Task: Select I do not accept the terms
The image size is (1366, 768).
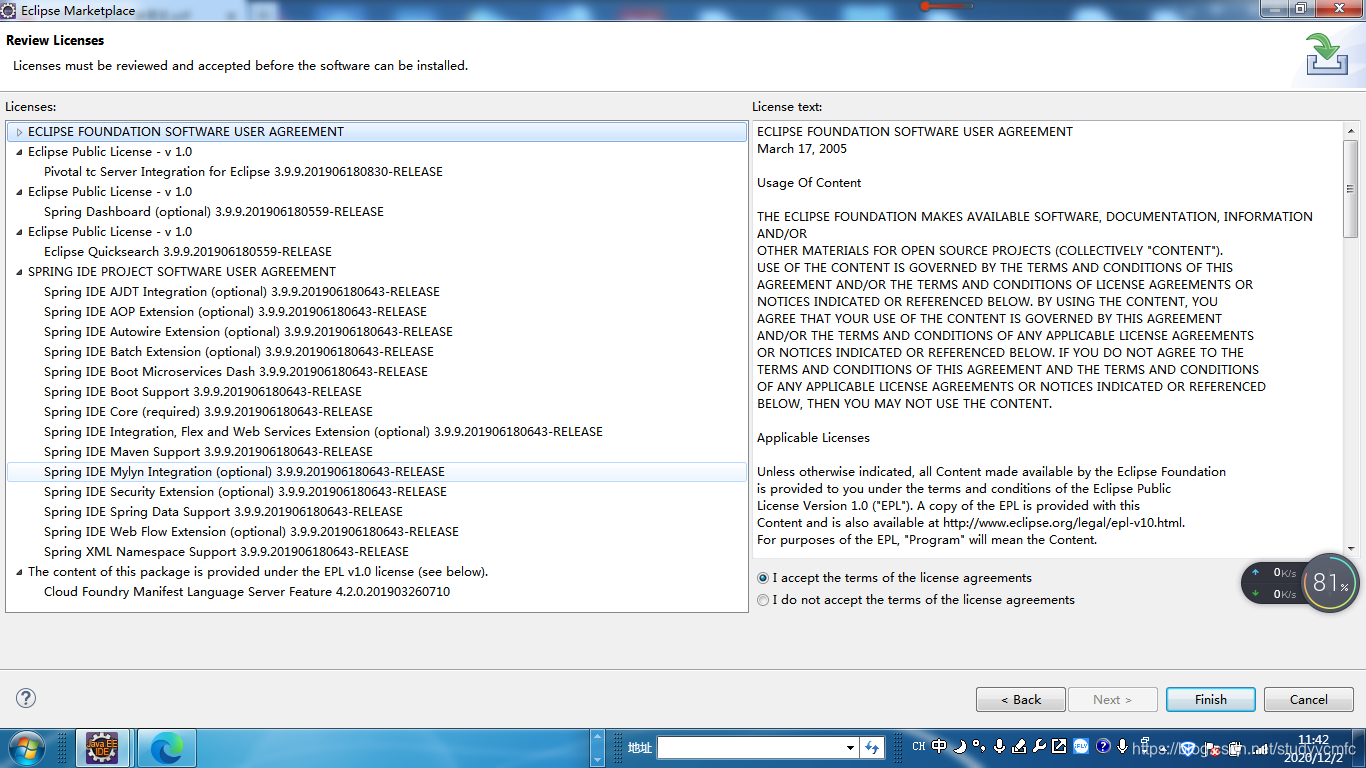Action: click(x=764, y=600)
